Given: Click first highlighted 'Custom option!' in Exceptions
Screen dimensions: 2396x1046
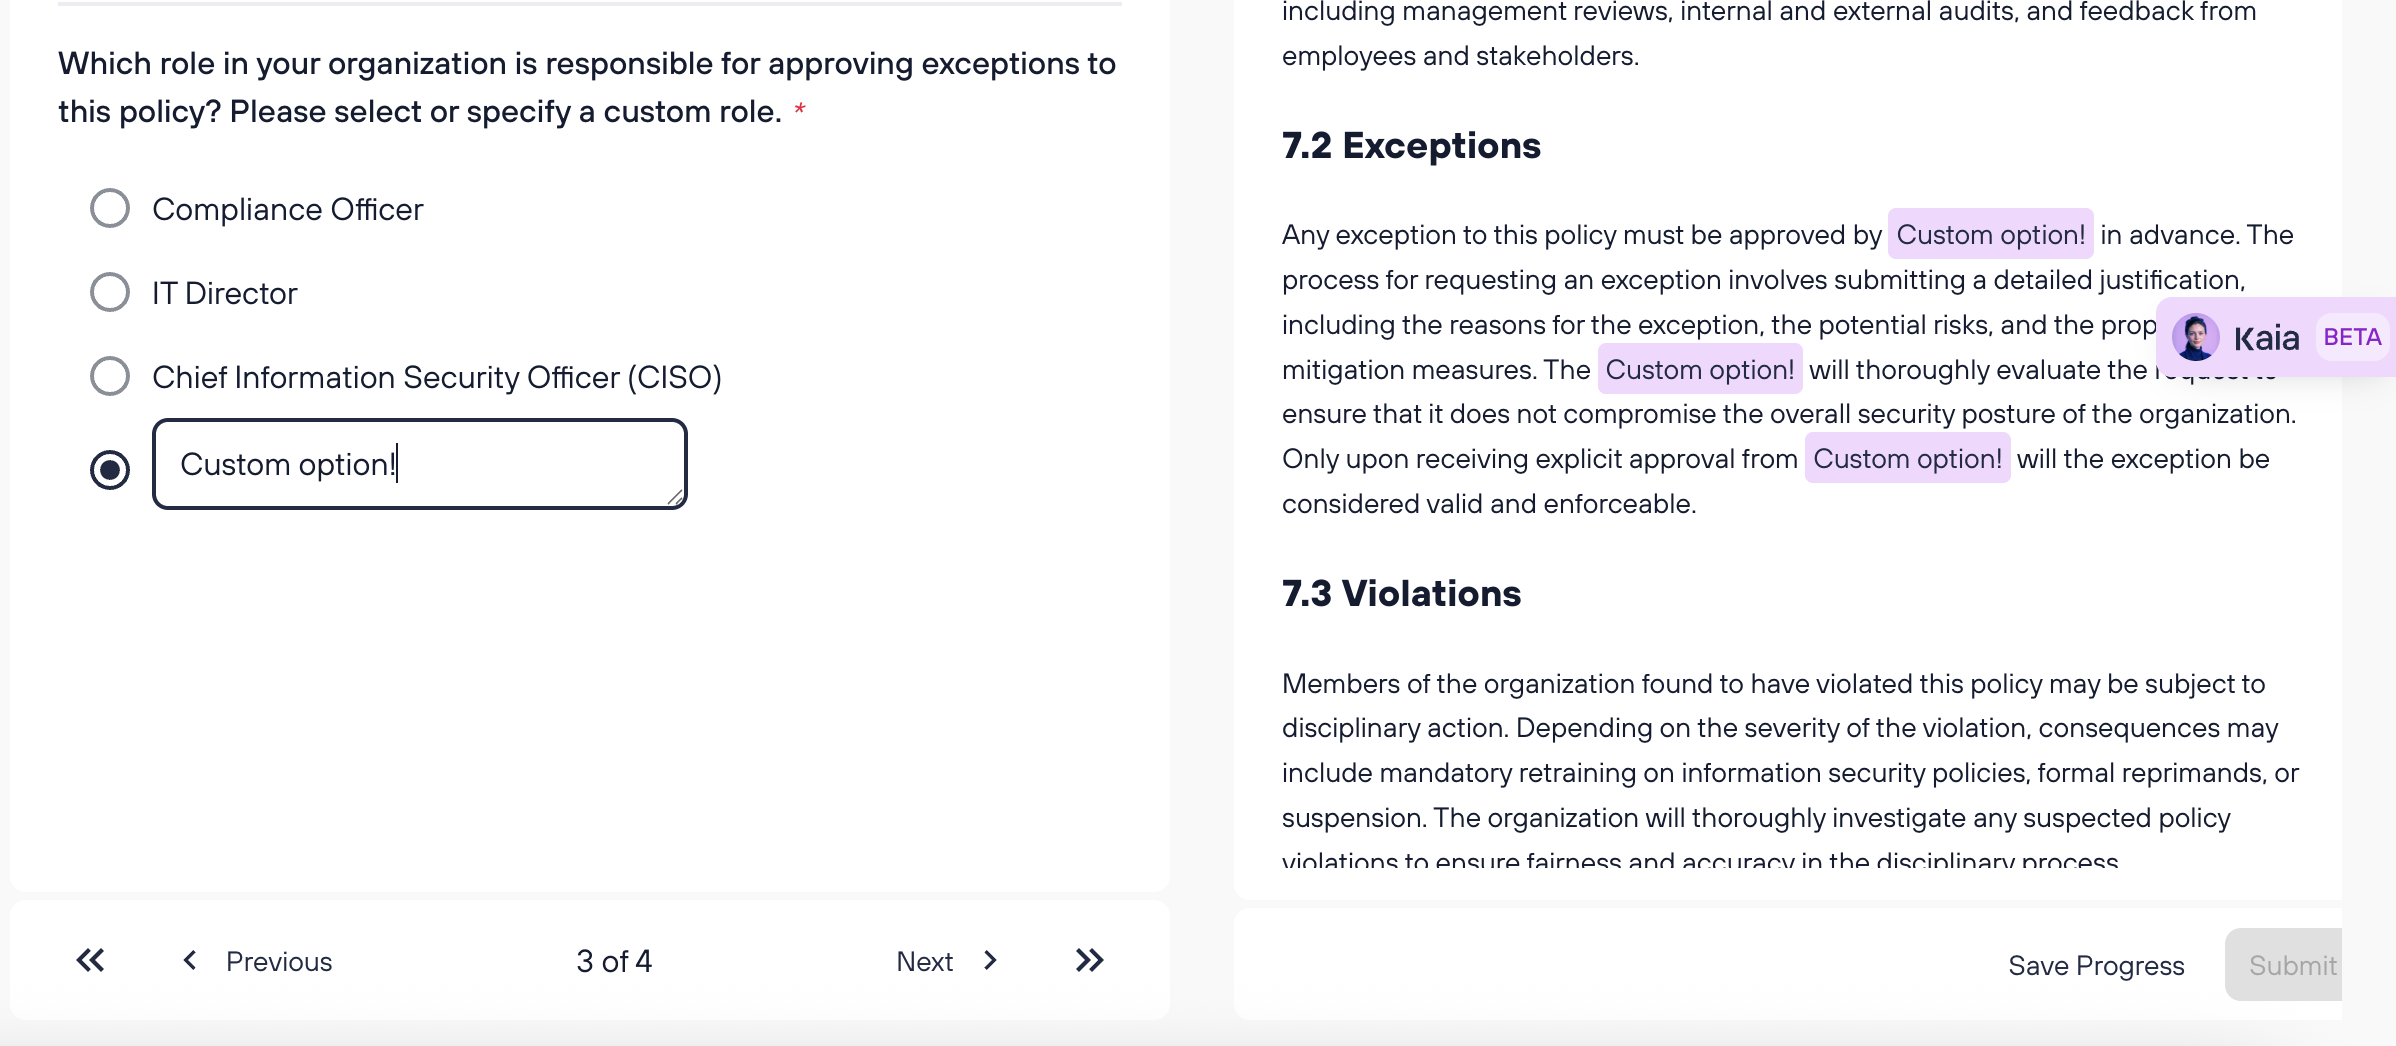Looking at the screenshot, I should click(1990, 234).
